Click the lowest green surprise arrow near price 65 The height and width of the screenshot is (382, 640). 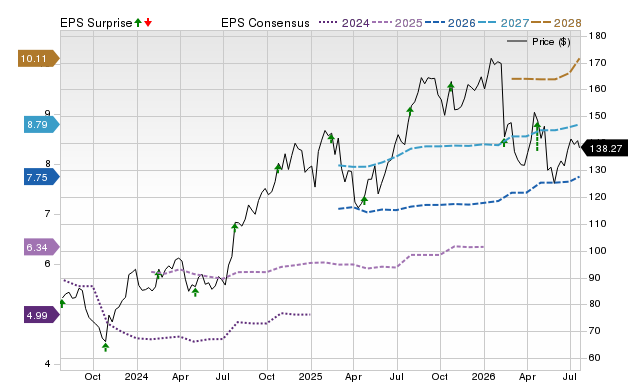(106, 347)
